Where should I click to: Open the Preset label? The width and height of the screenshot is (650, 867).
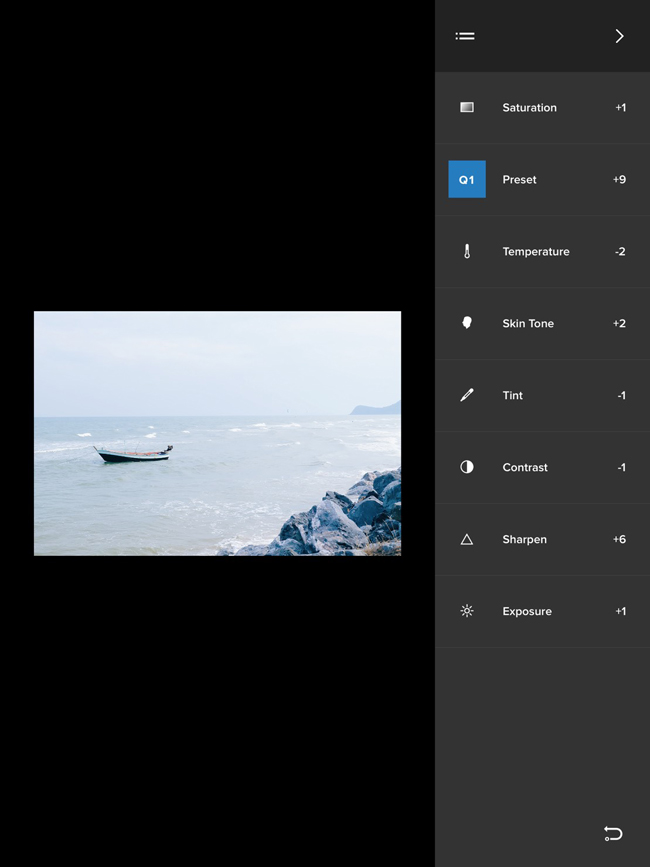pyautogui.click(x=520, y=180)
